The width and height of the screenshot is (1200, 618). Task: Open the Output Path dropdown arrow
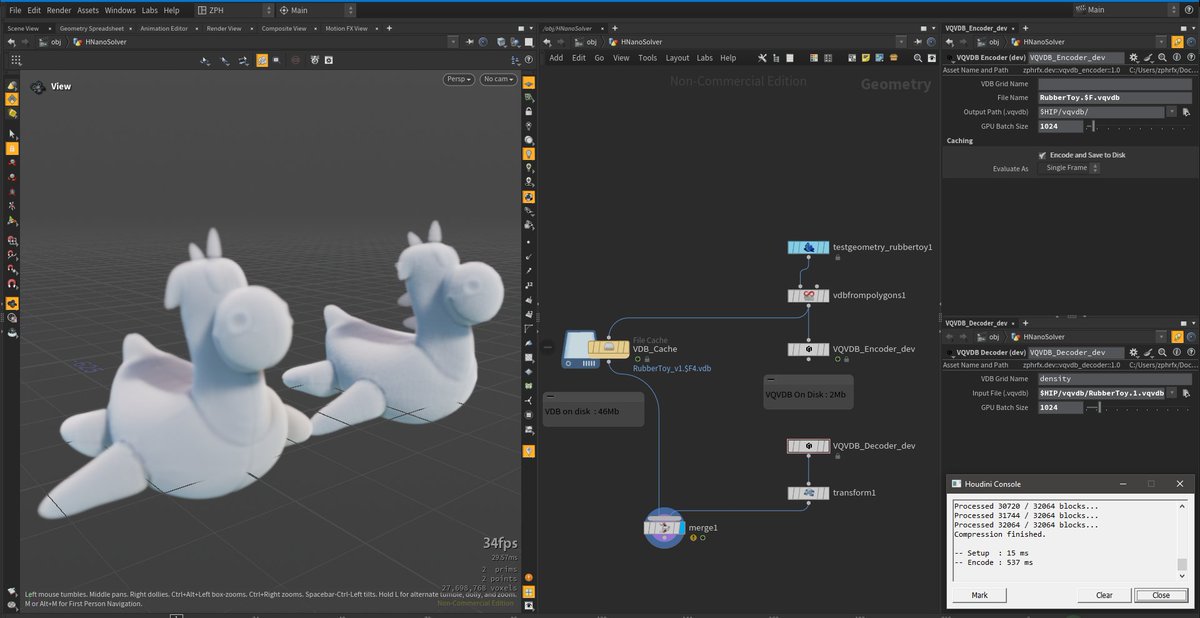coord(1171,112)
